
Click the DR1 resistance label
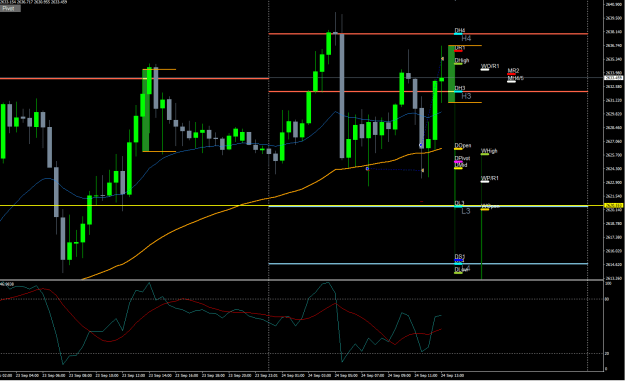(460, 48)
